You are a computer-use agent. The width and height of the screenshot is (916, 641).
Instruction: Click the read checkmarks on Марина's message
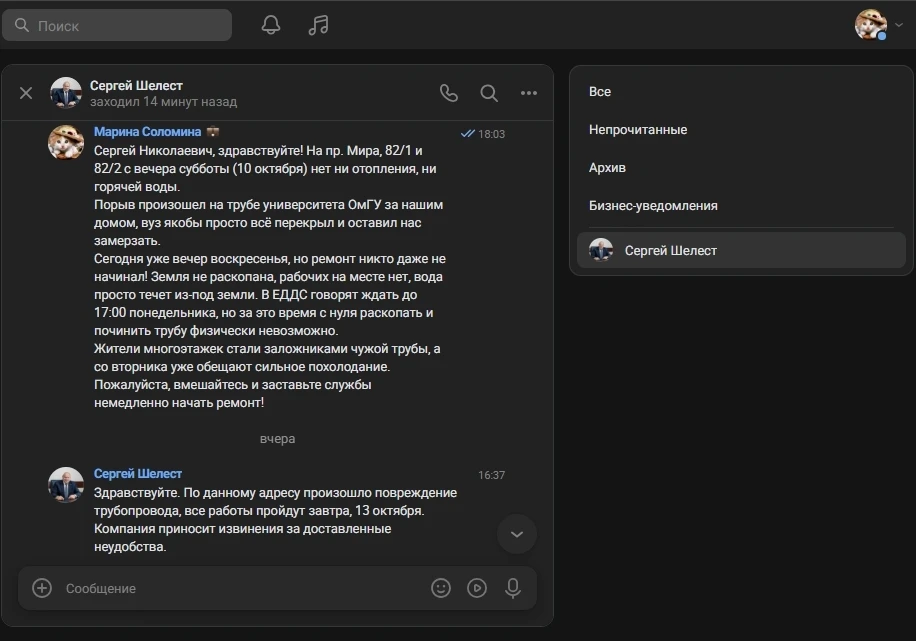pos(468,134)
